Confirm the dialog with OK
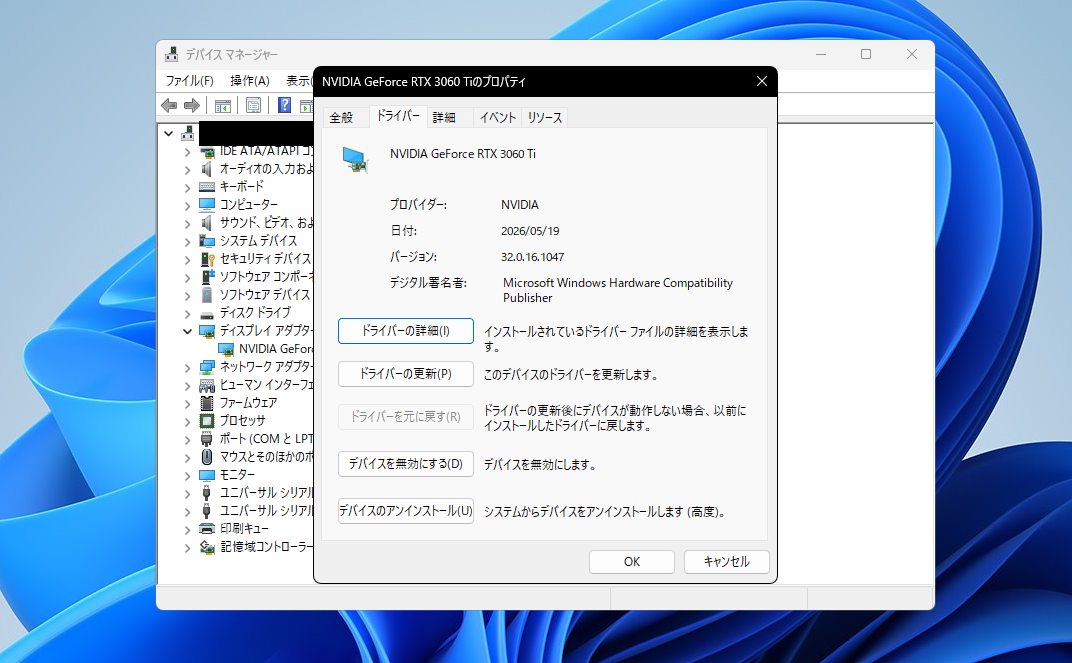 [632, 562]
